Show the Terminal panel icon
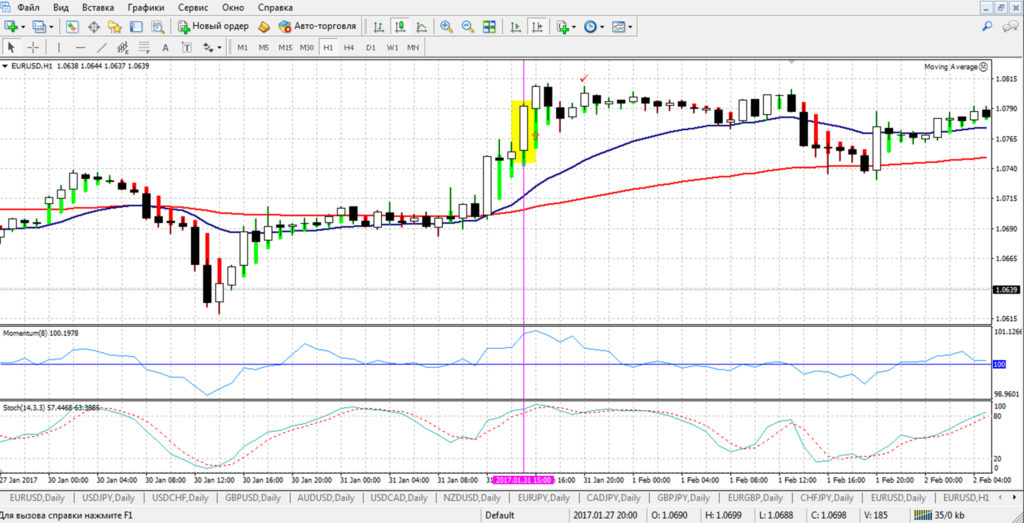This screenshot has width=1024, height=523. [136, 27]
